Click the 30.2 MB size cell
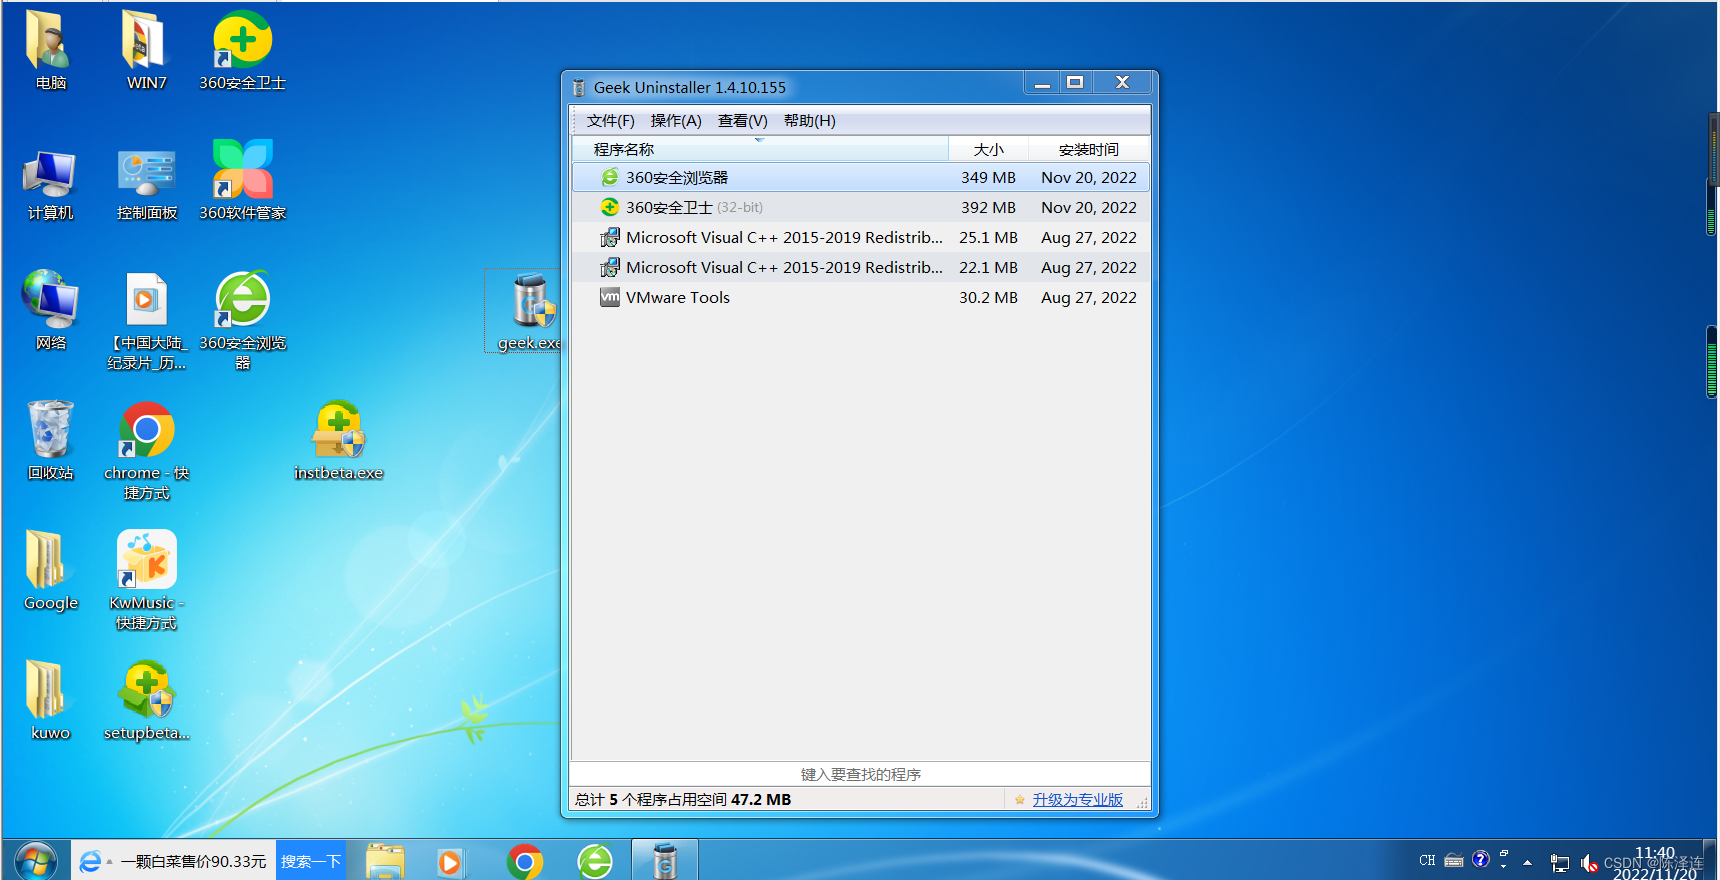The width and height of the screenshot is (1720, 880). (x=988, y=297)
